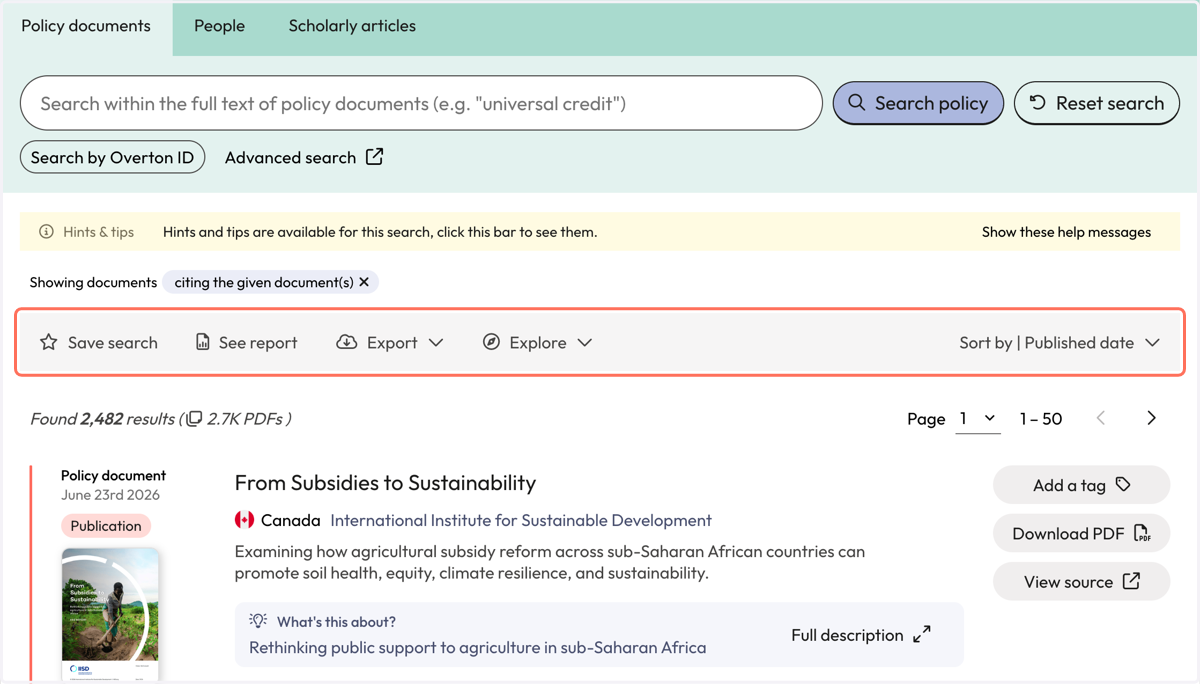Screen dimensions: 1200x684
Task: Click Save search label
Action: pyautogui.click(x=113, y=343)
